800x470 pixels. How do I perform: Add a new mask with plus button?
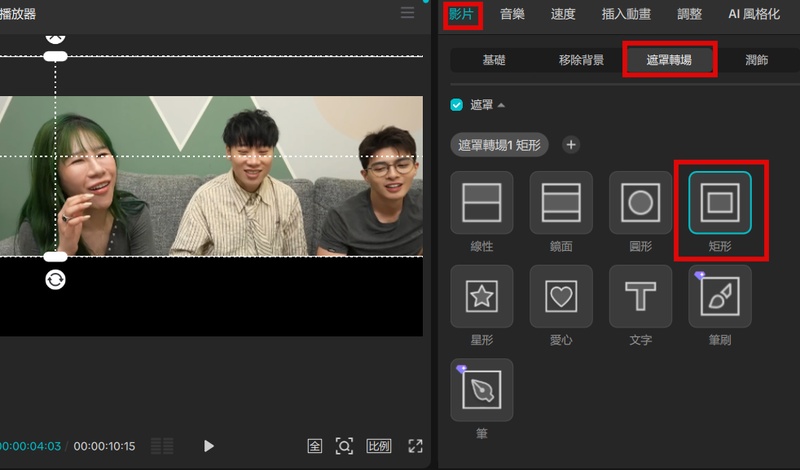pos(571,145)
